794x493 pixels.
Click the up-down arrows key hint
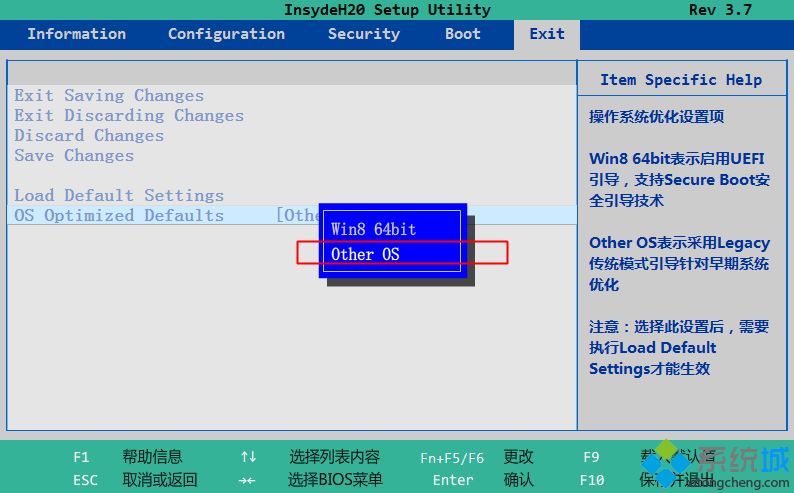(249, 457)
